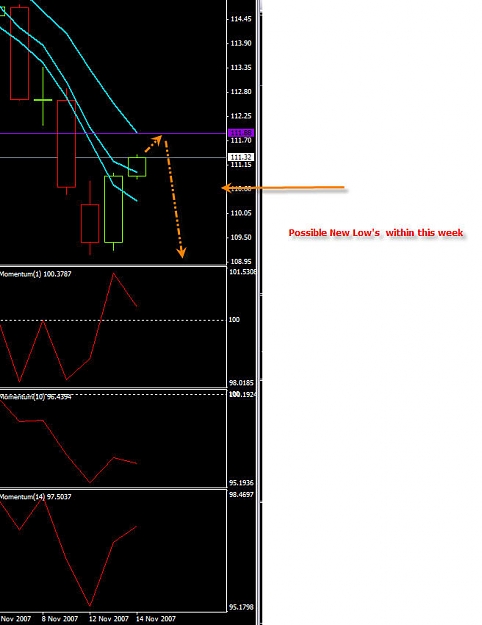Click the Momentum(1) 100.3787 indicator label
482x625 pixels.
(x=36, y=274)
